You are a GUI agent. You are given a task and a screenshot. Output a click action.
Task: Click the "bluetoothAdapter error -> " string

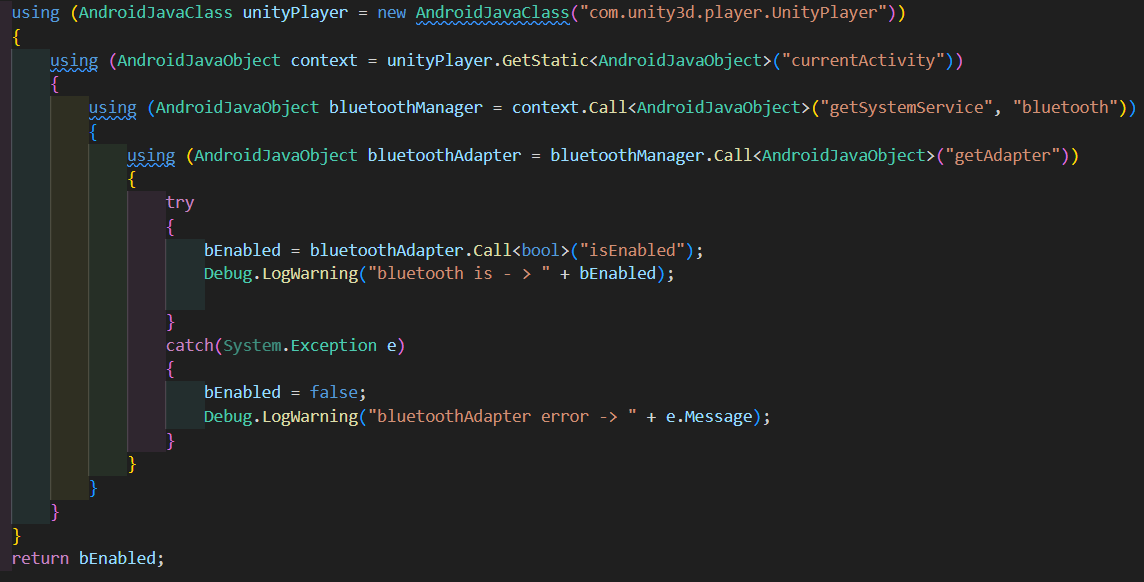click(x=503, y=416)
